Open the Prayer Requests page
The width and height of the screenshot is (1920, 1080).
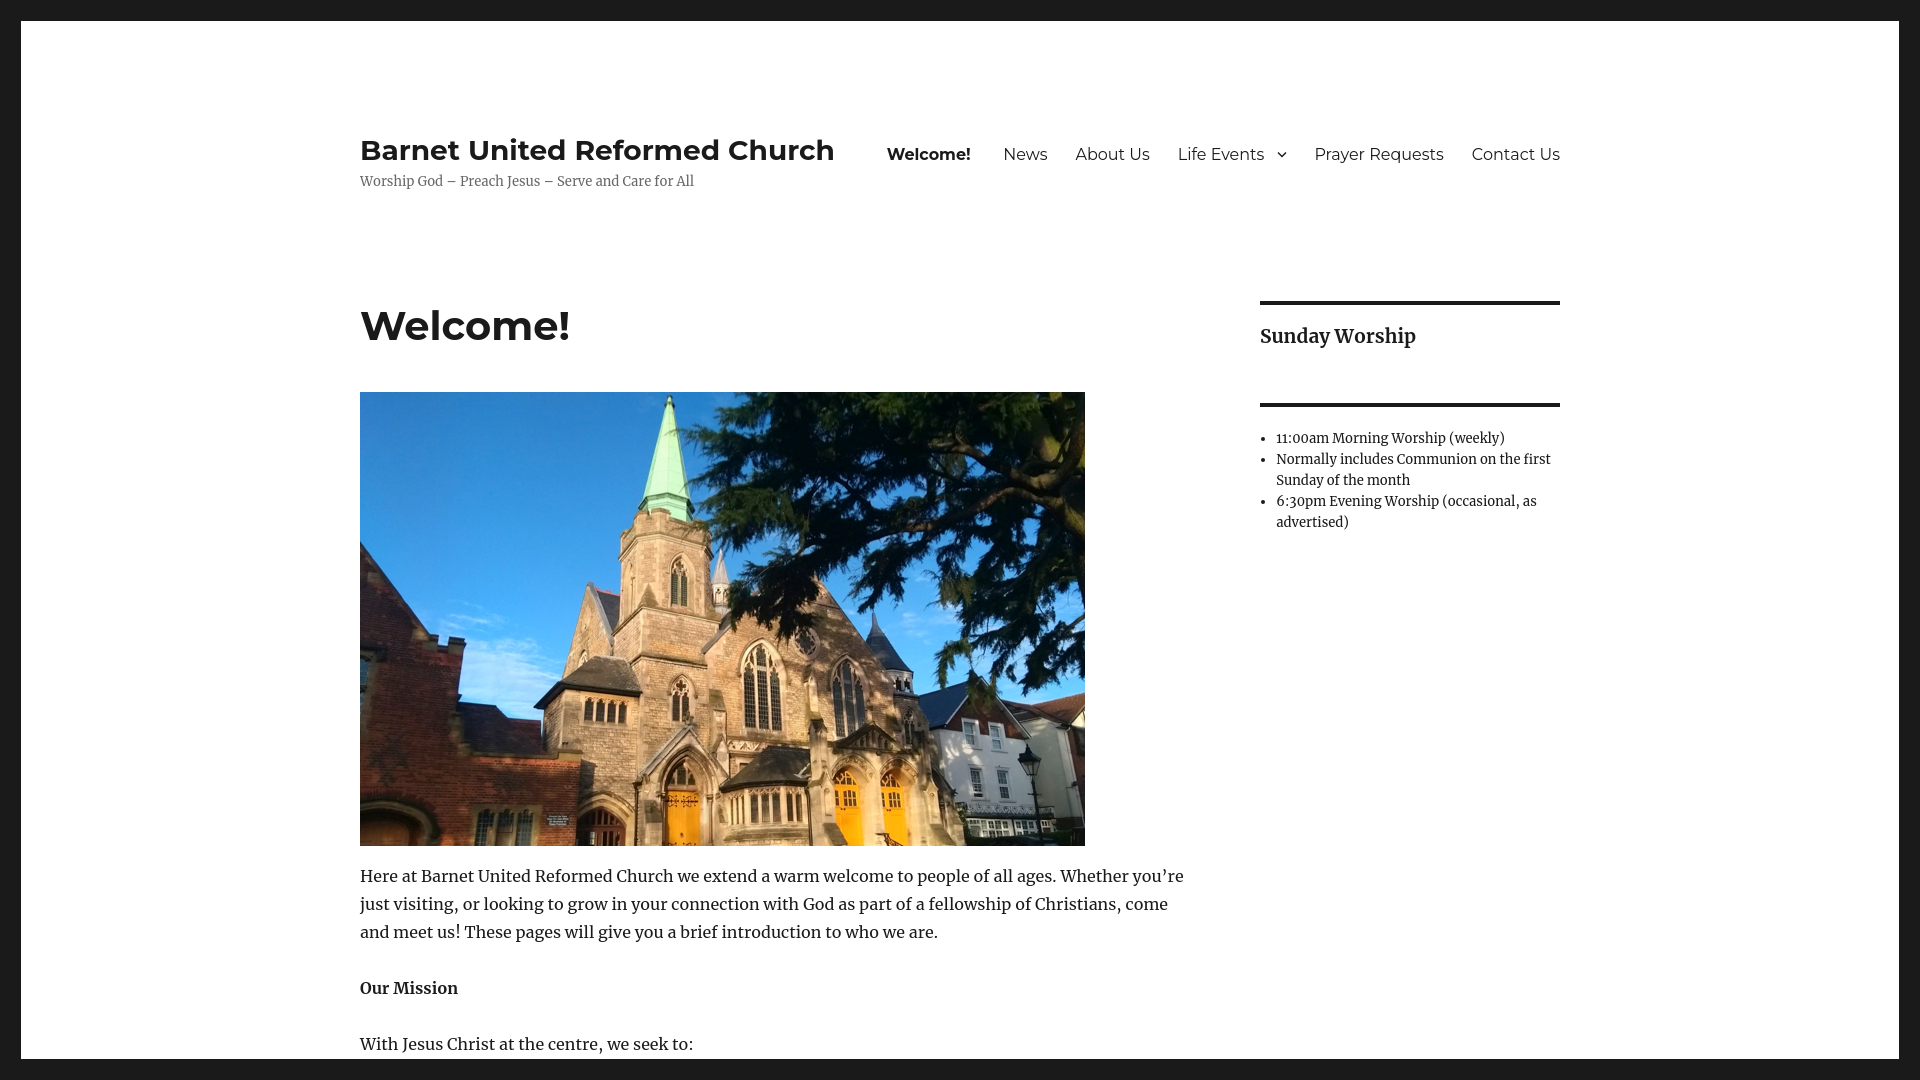pyautogui.click(x=1379, y=154)
